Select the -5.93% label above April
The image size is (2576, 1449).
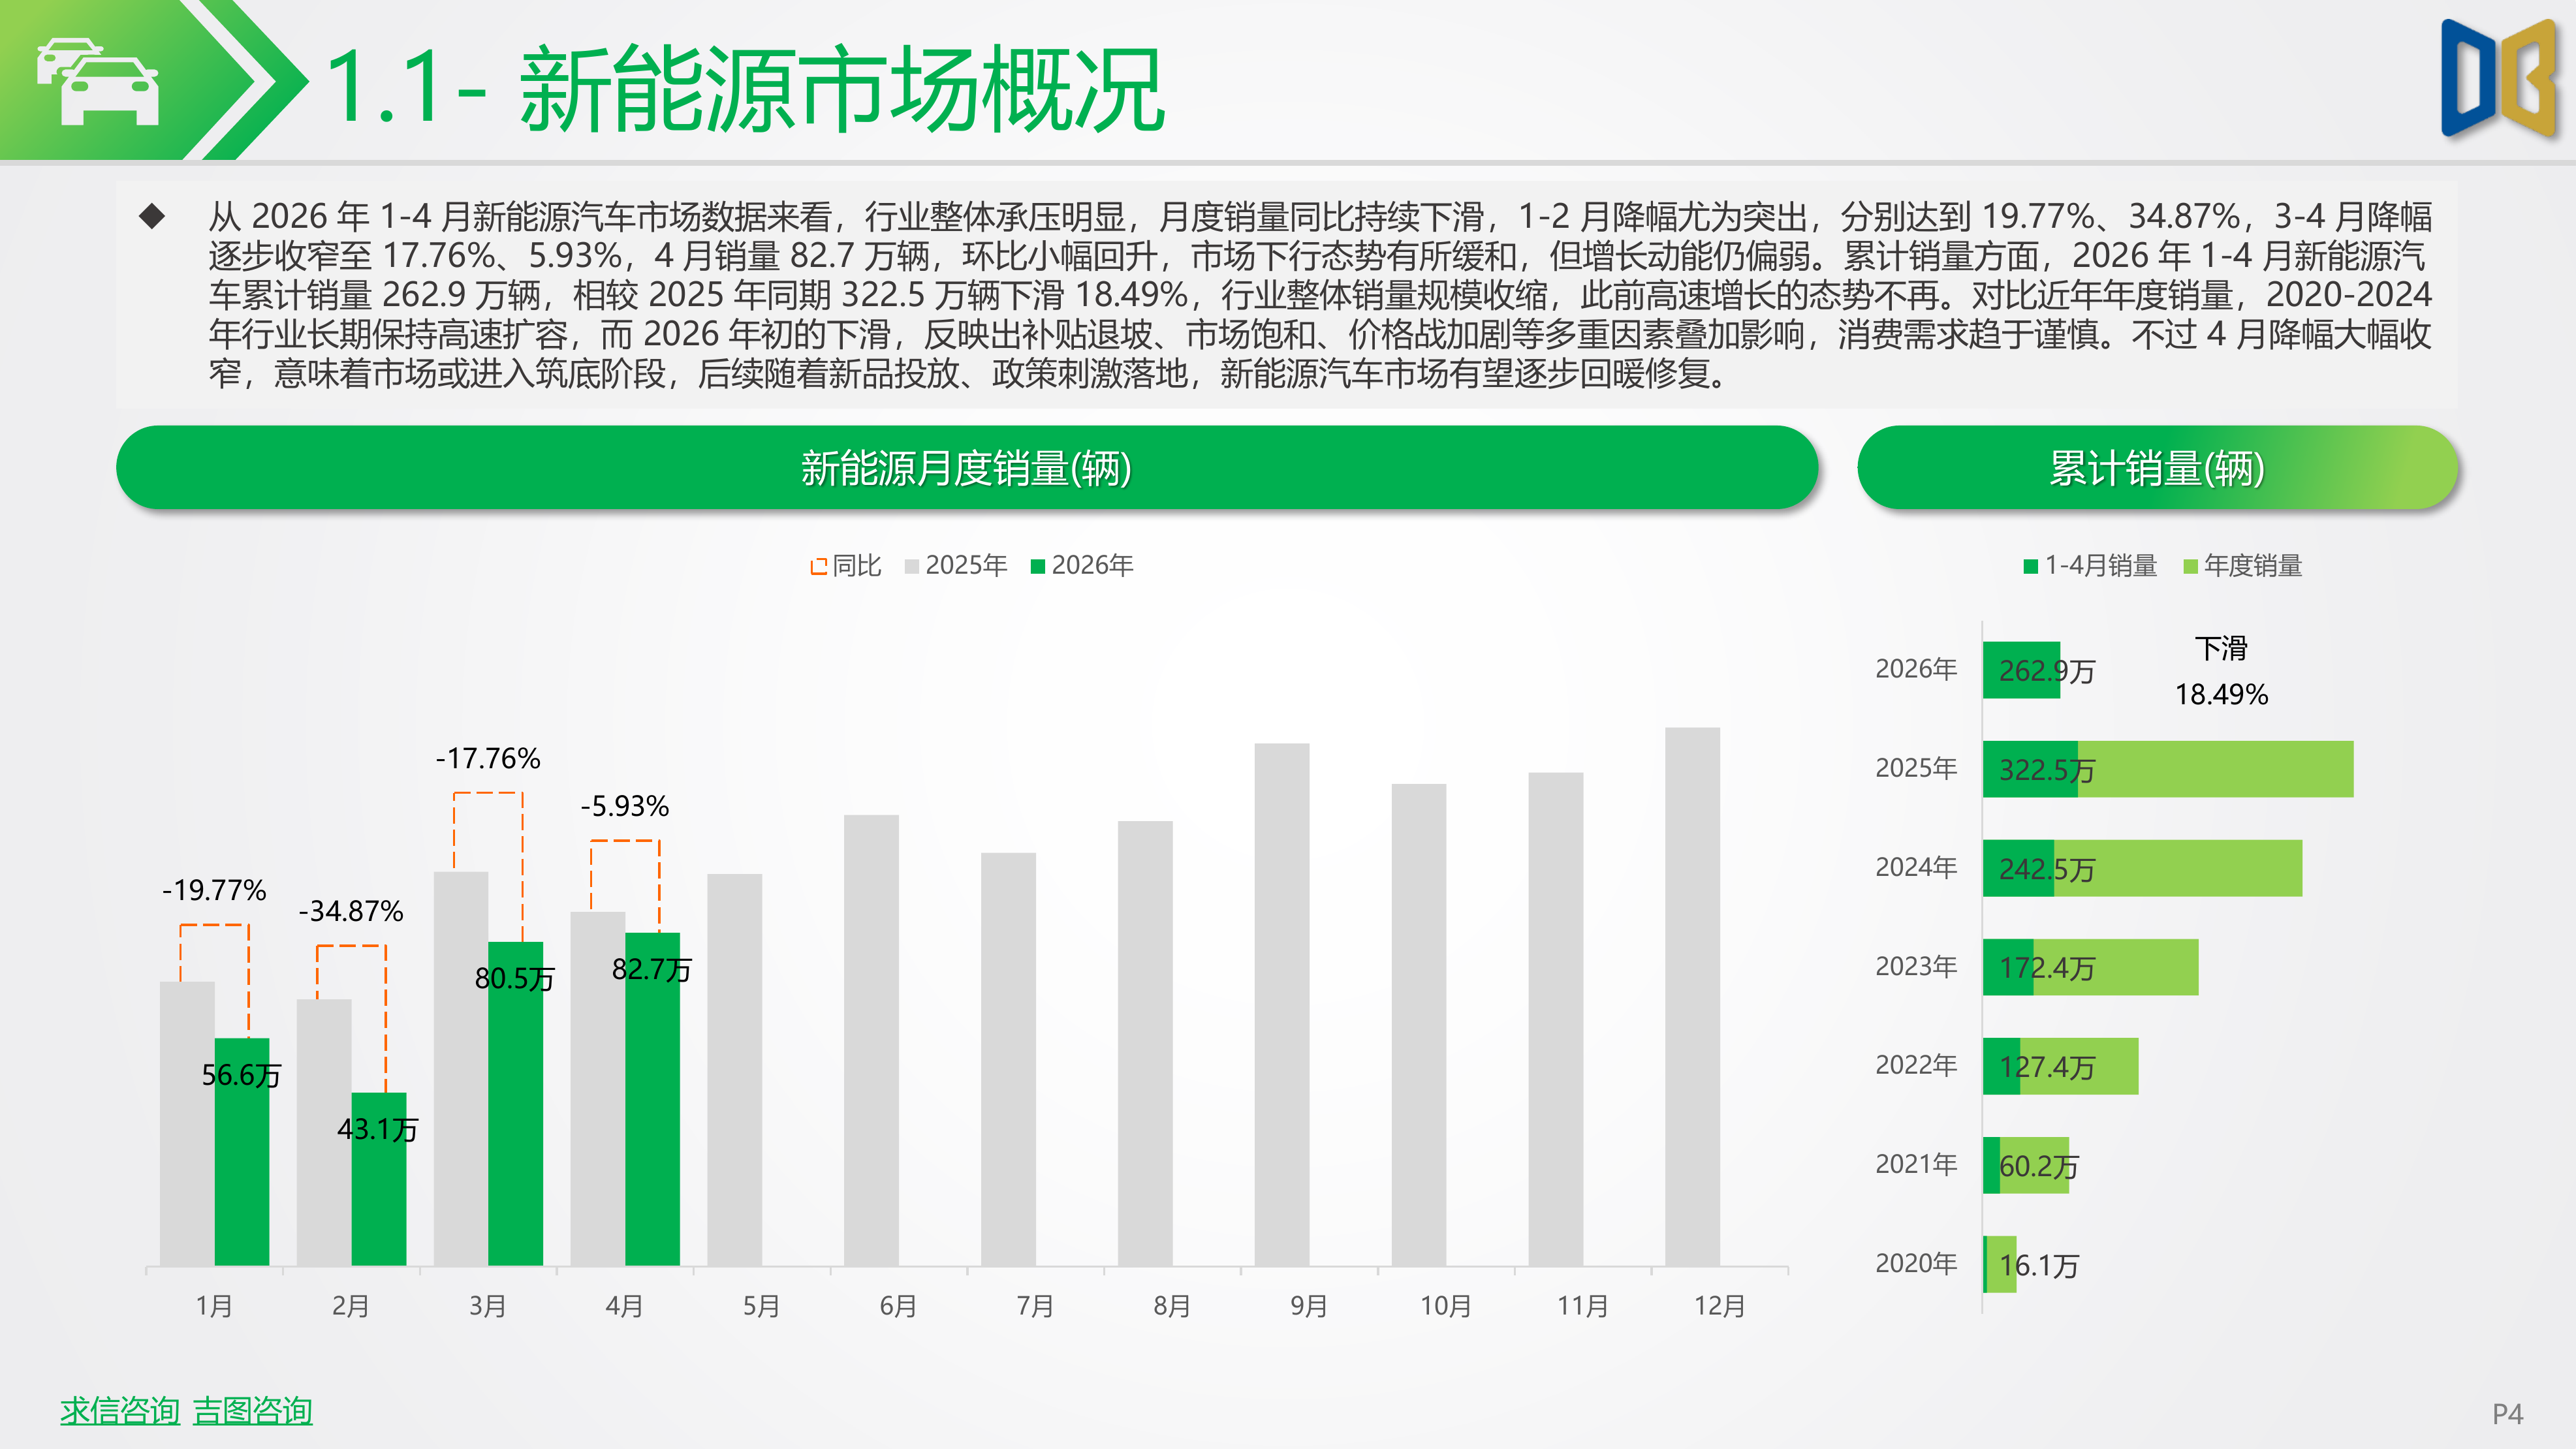click(625, 806)
